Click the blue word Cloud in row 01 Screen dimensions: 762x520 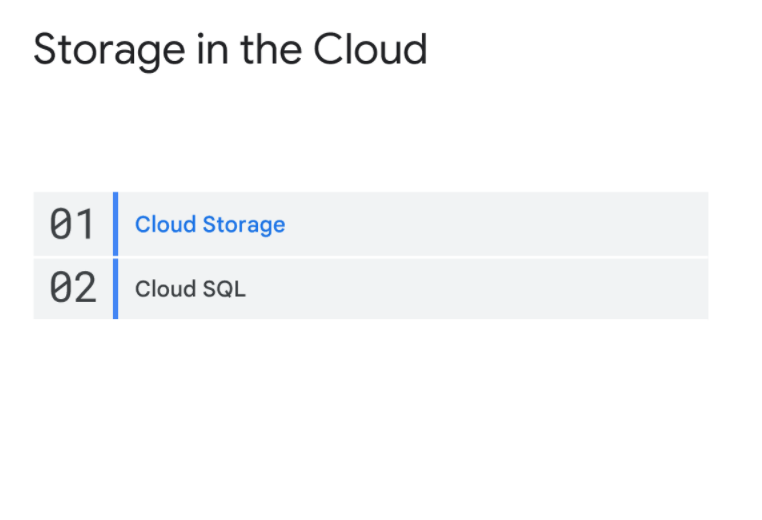(165, 225)
